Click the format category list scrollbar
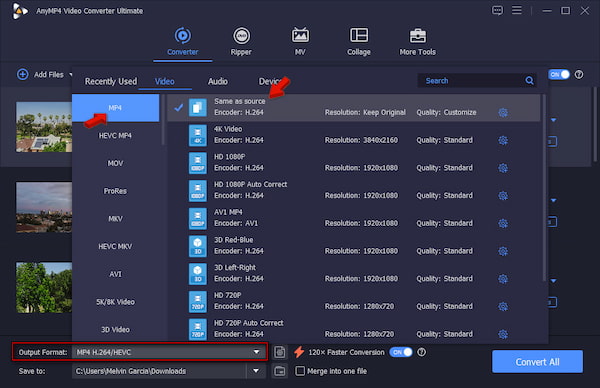The height and width of the screenshot is (388, 600). [163, 119]
